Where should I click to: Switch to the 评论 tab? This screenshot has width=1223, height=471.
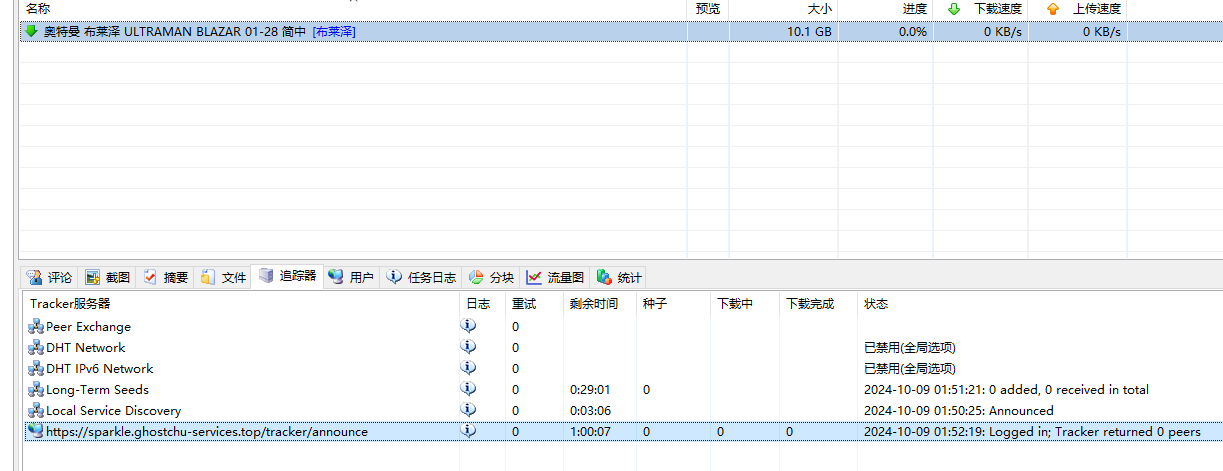click(x=49, y=277)
